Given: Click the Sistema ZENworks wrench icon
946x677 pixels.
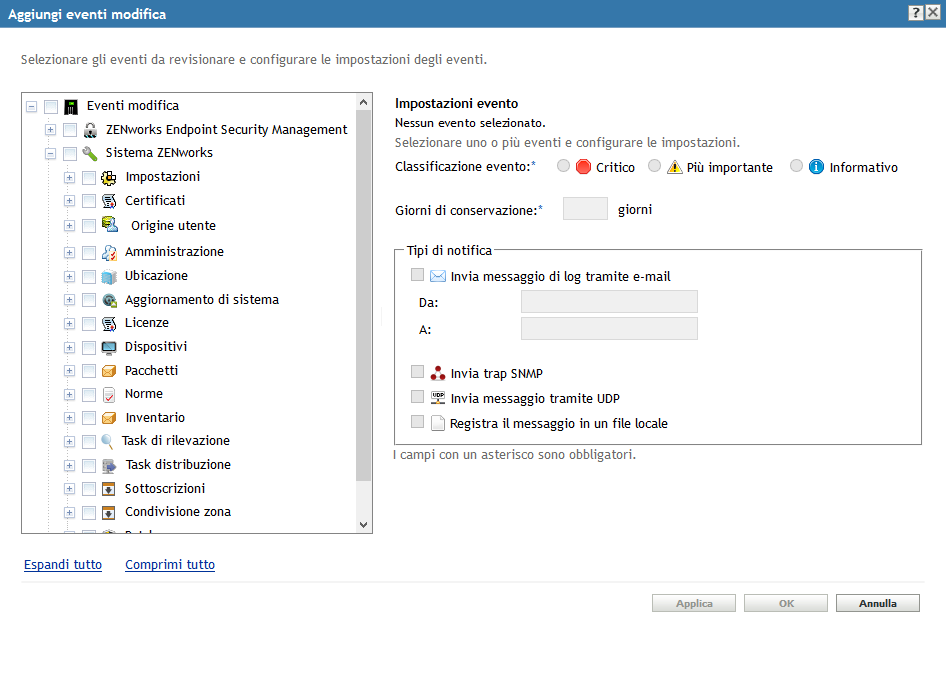Looking at the screenshot, I should click(x=90, y=154).
